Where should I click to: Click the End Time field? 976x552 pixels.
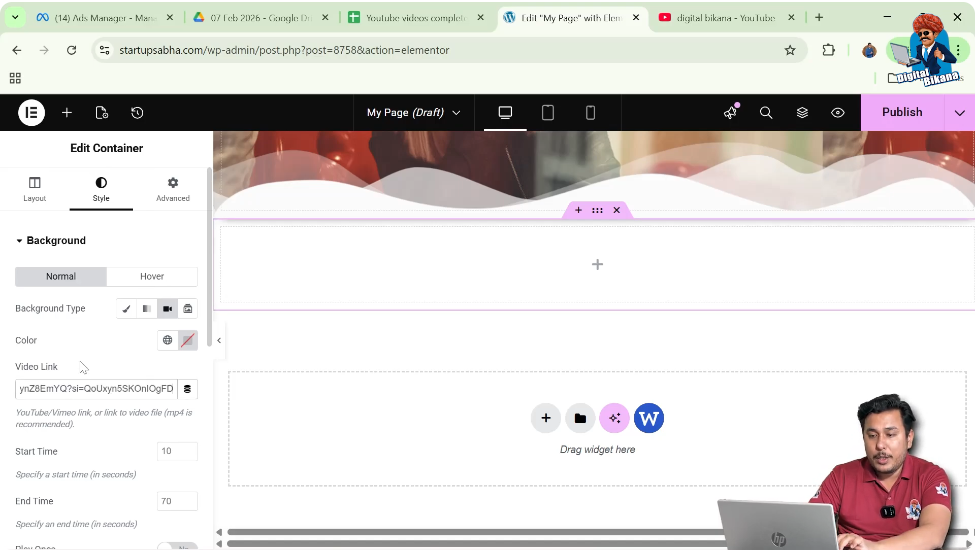(x=177, y=501)
